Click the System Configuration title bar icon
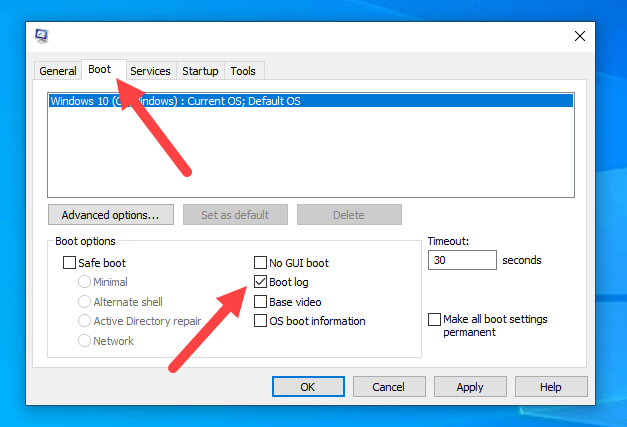Screen dimensions: 627x427 coord(42,36)
